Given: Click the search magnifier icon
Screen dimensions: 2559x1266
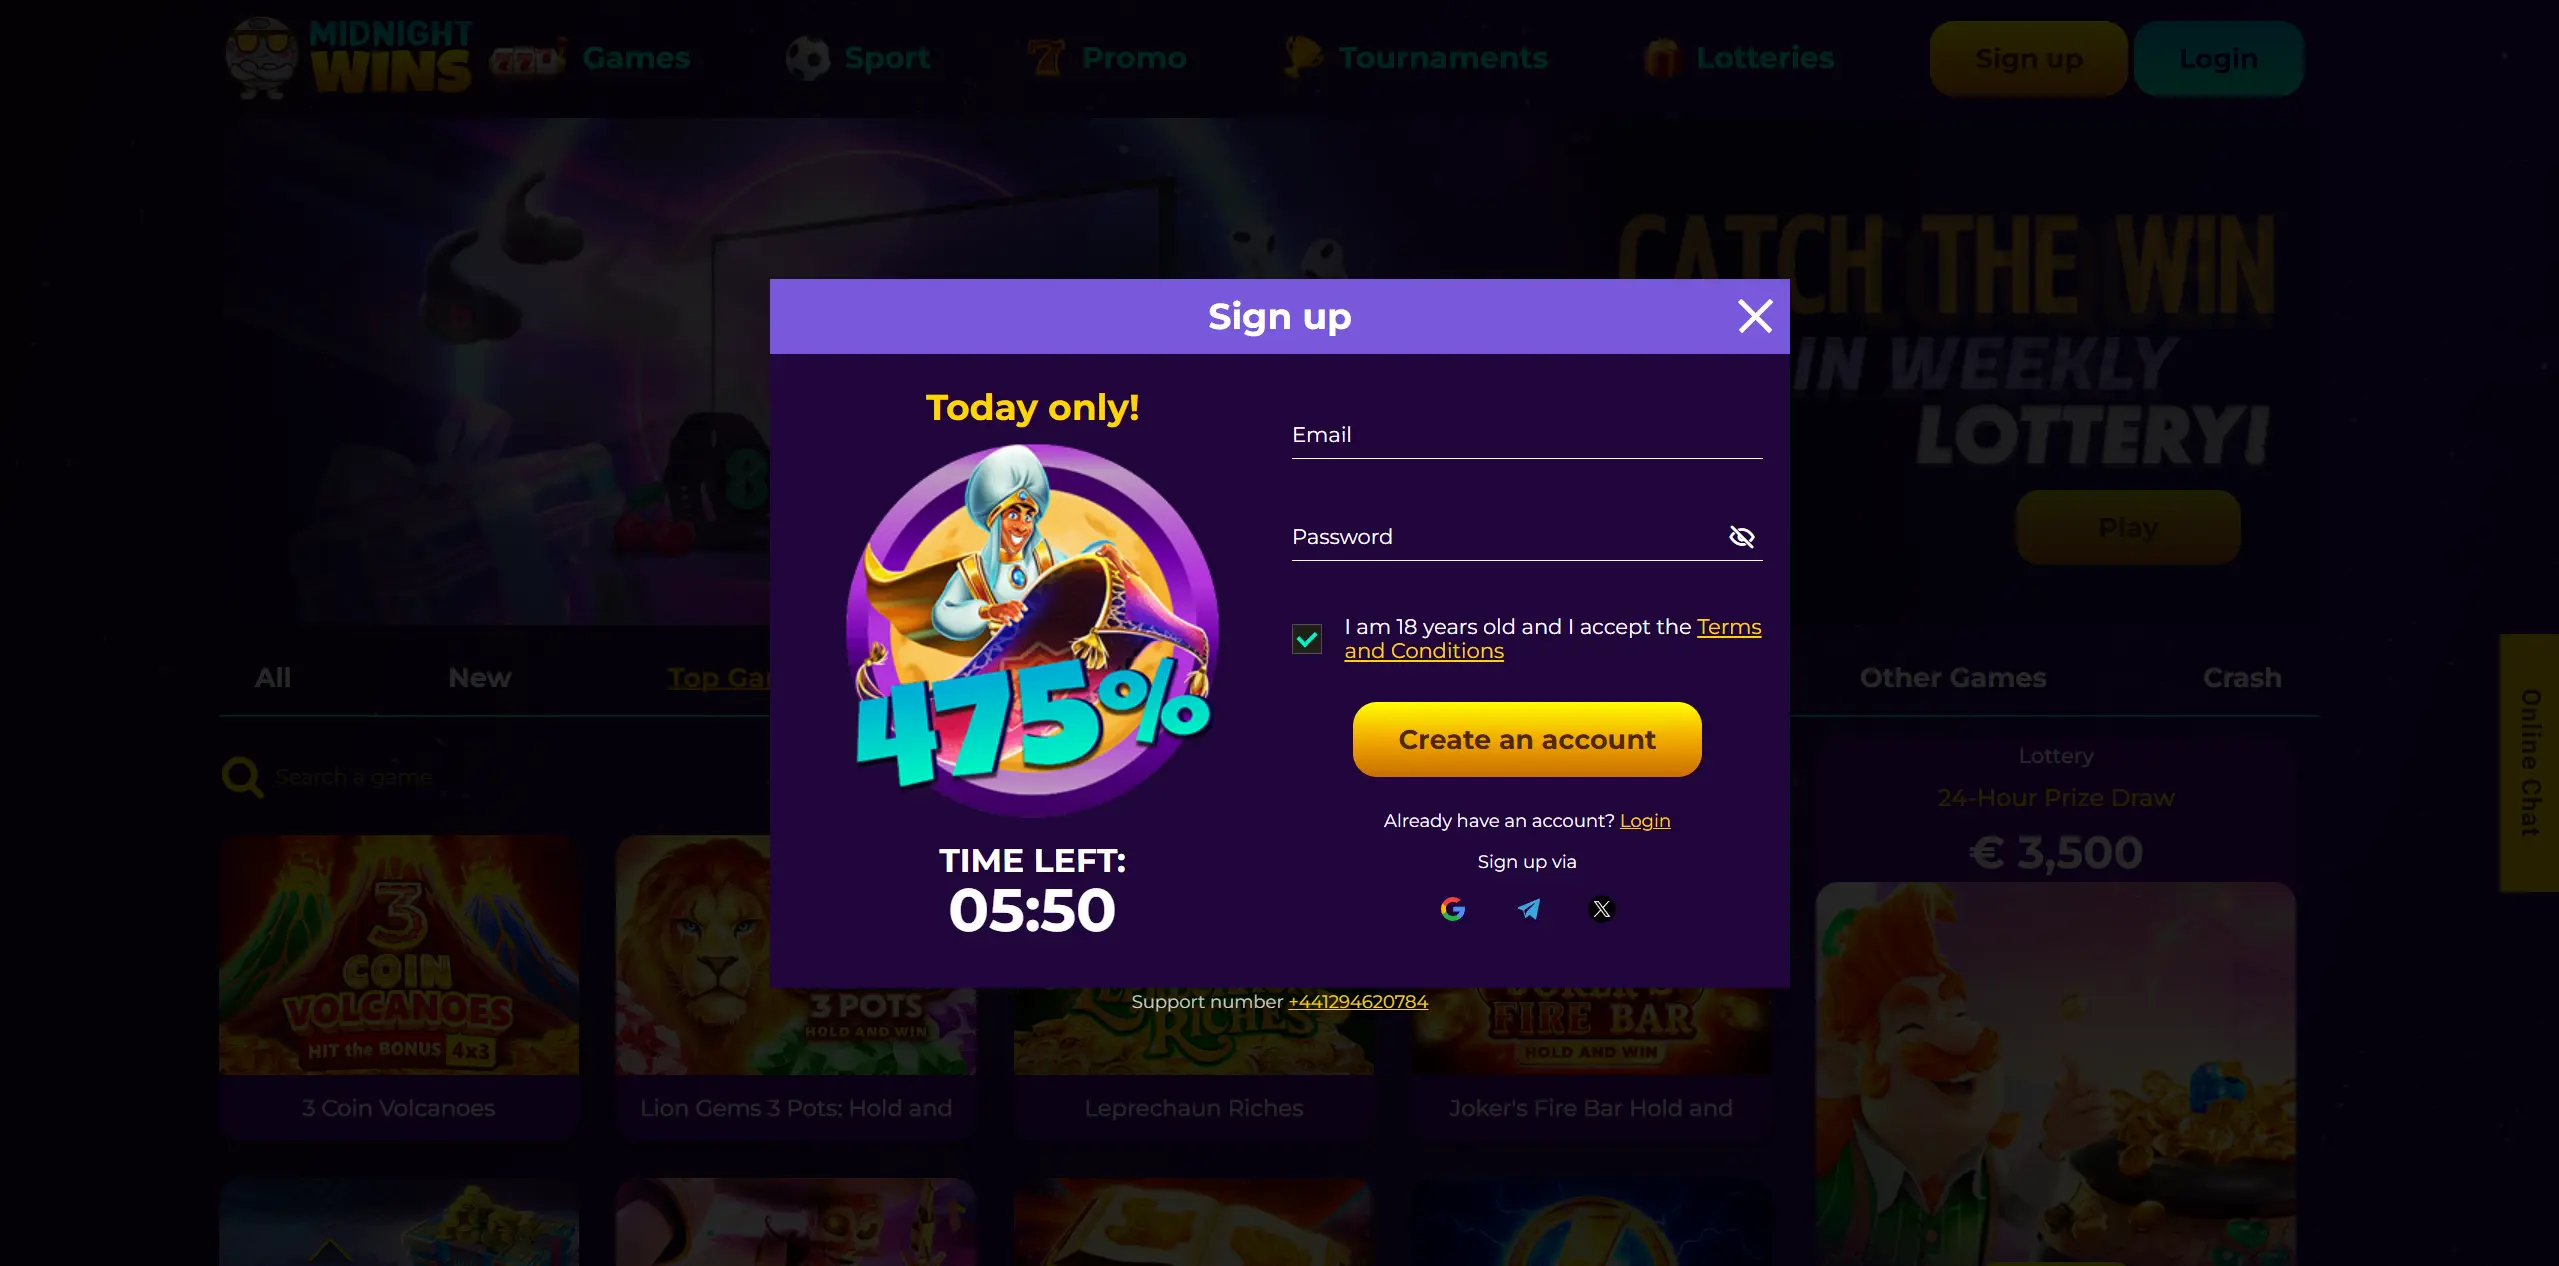Looking at the screenshot, I should click(x=242, y=777).
